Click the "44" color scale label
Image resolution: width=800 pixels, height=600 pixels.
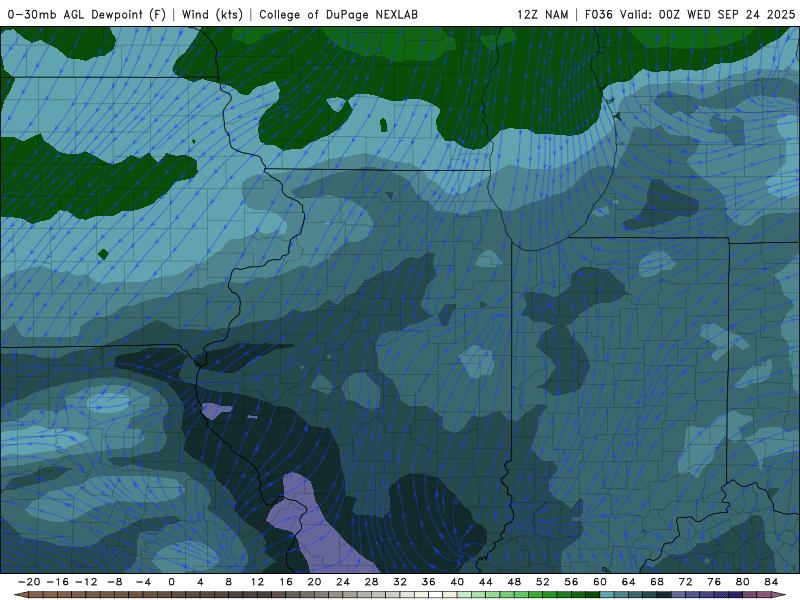[486, 582]
